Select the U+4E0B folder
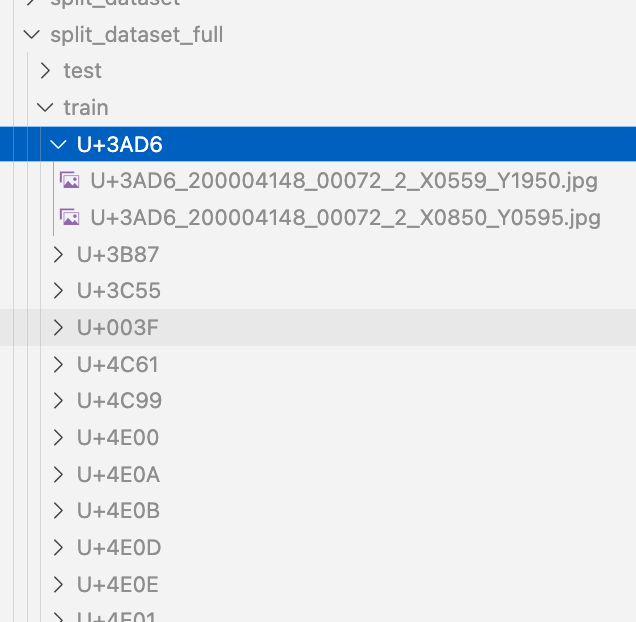The width and height of the screenshot is (636, 622). (x=118, y=511)
